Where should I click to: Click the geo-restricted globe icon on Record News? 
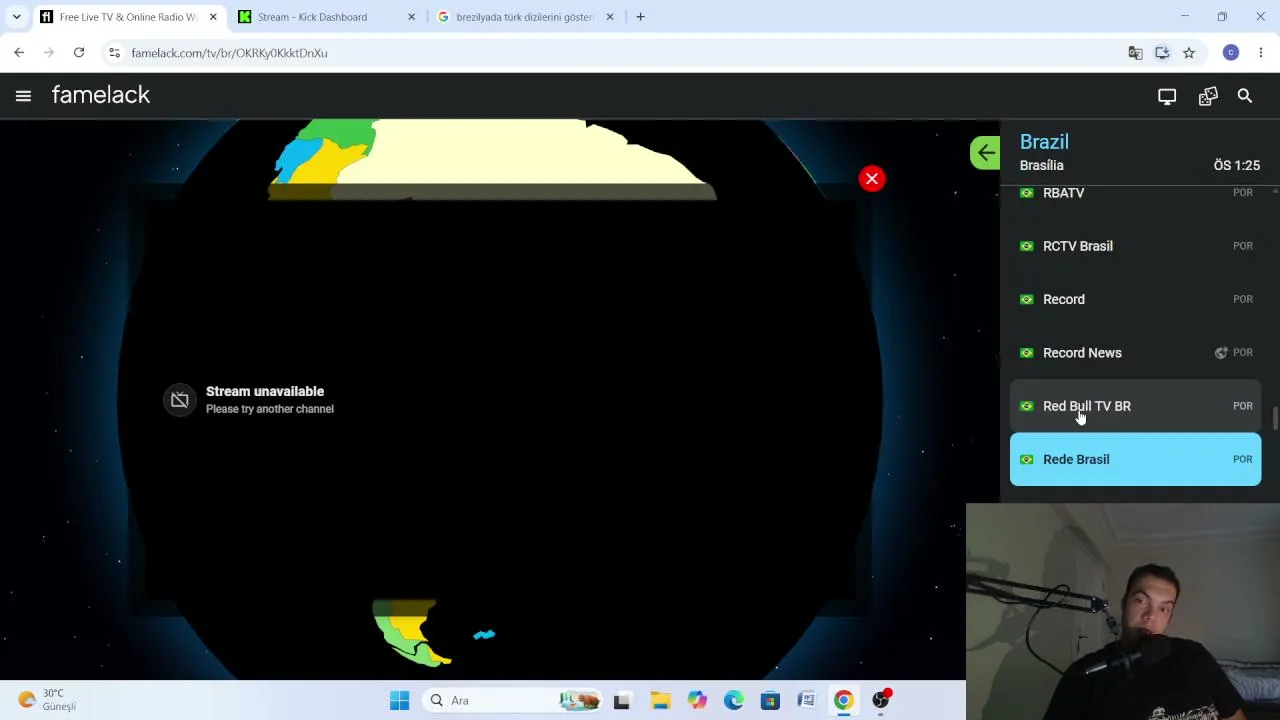point(1221,353)
